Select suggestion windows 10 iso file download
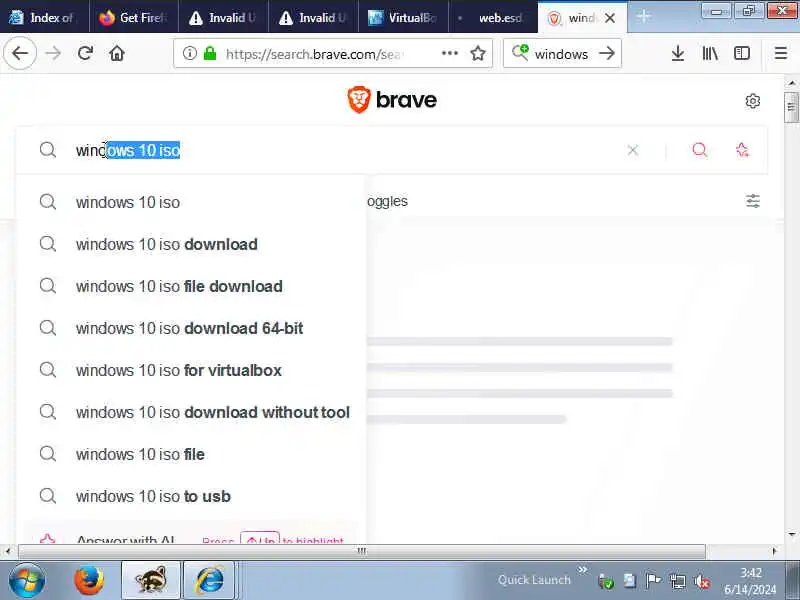Viewport: 800px width, 600px height. pyautogui.click(x=191, y=286)
